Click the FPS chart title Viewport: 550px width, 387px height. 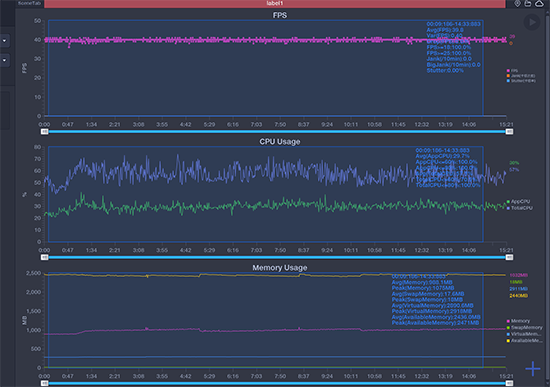click(280, 15)
